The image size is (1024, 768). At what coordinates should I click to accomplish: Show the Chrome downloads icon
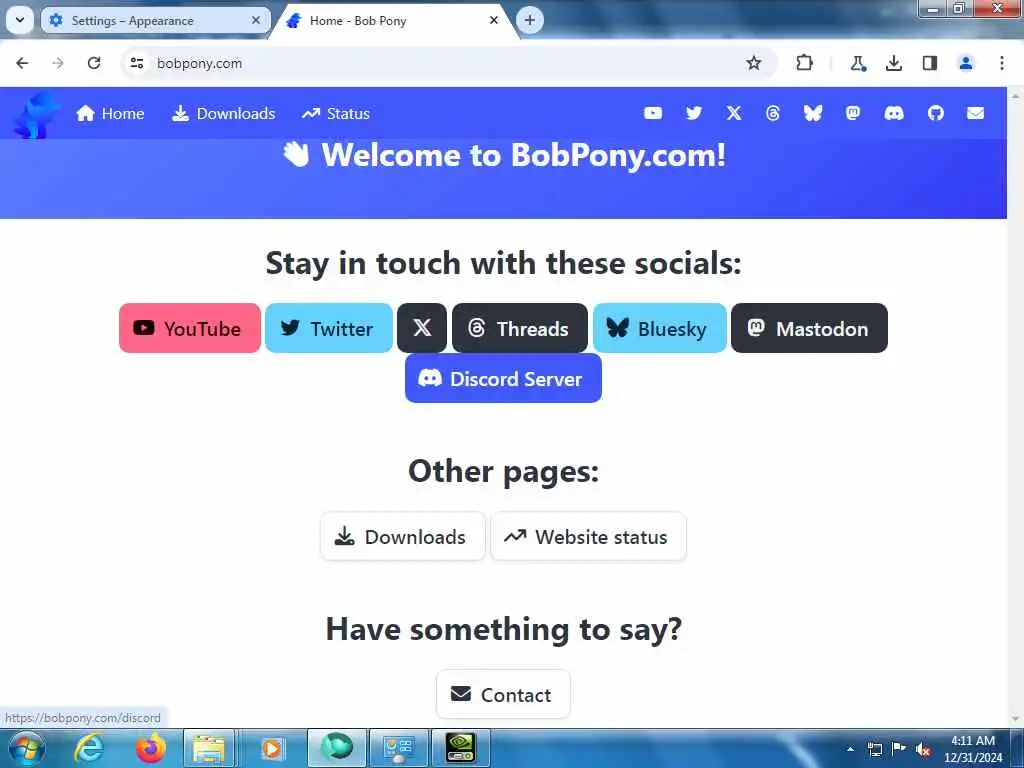click(893, 63)
